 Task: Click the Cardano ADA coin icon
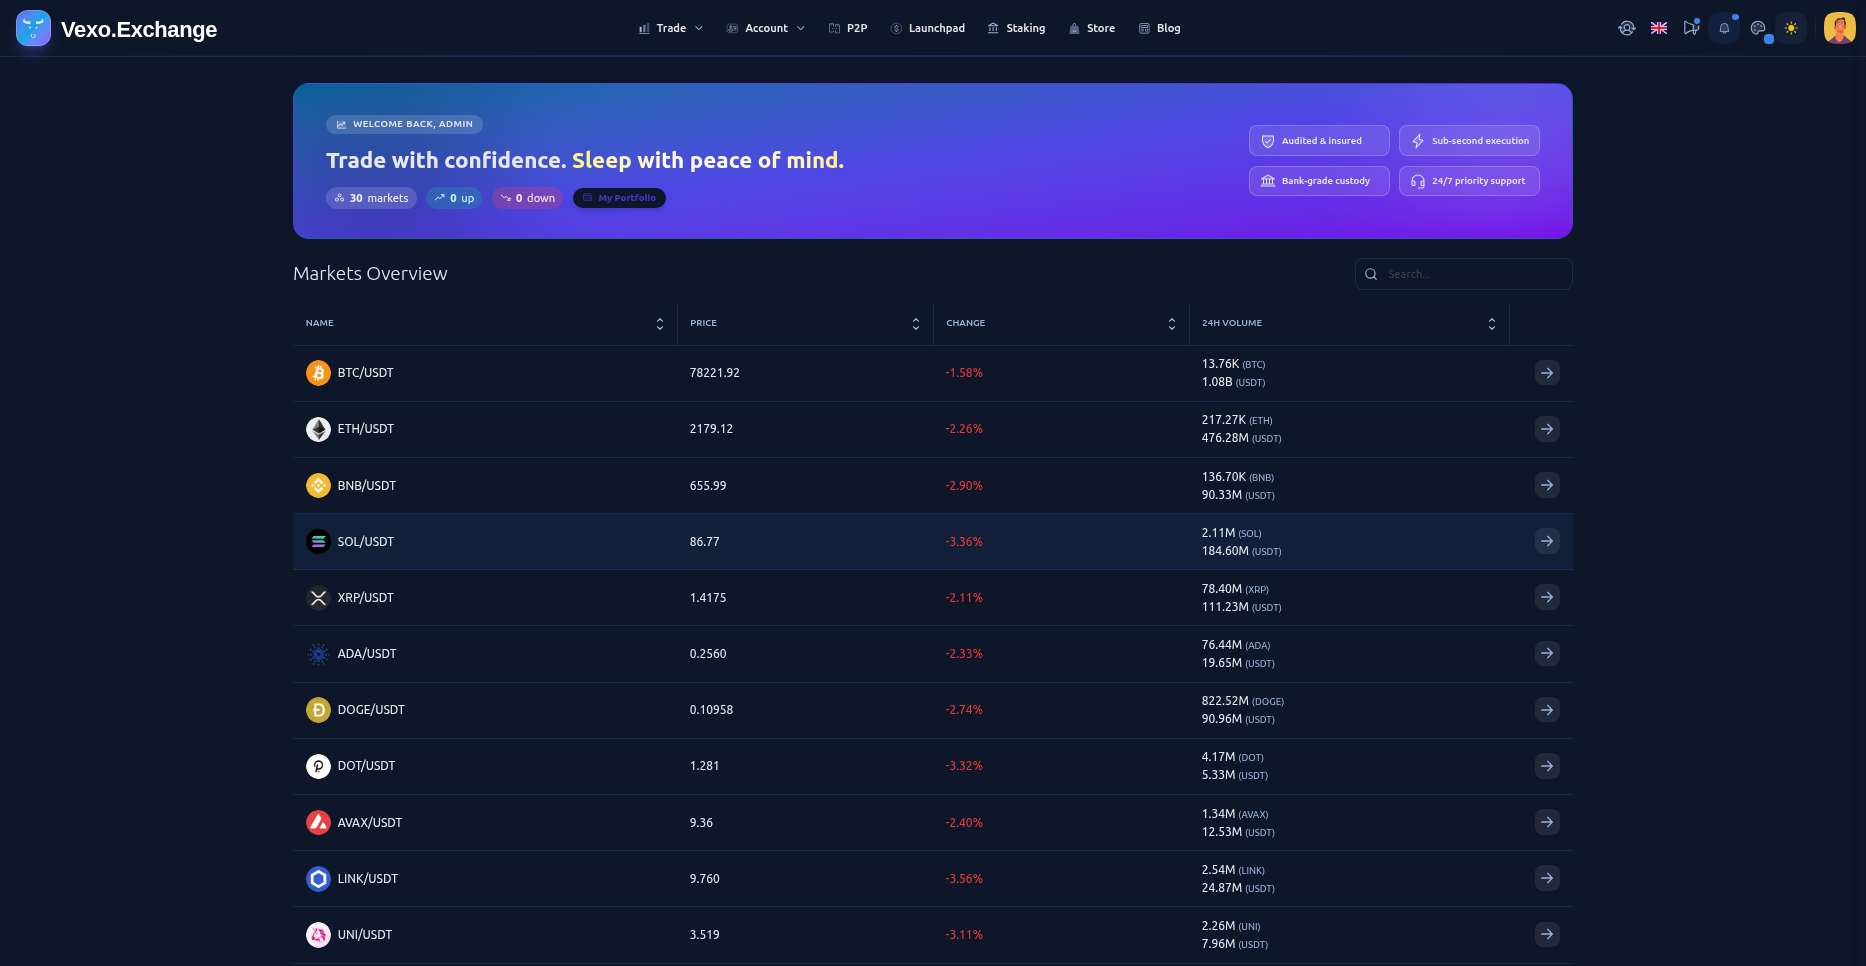tap(318, 654)
